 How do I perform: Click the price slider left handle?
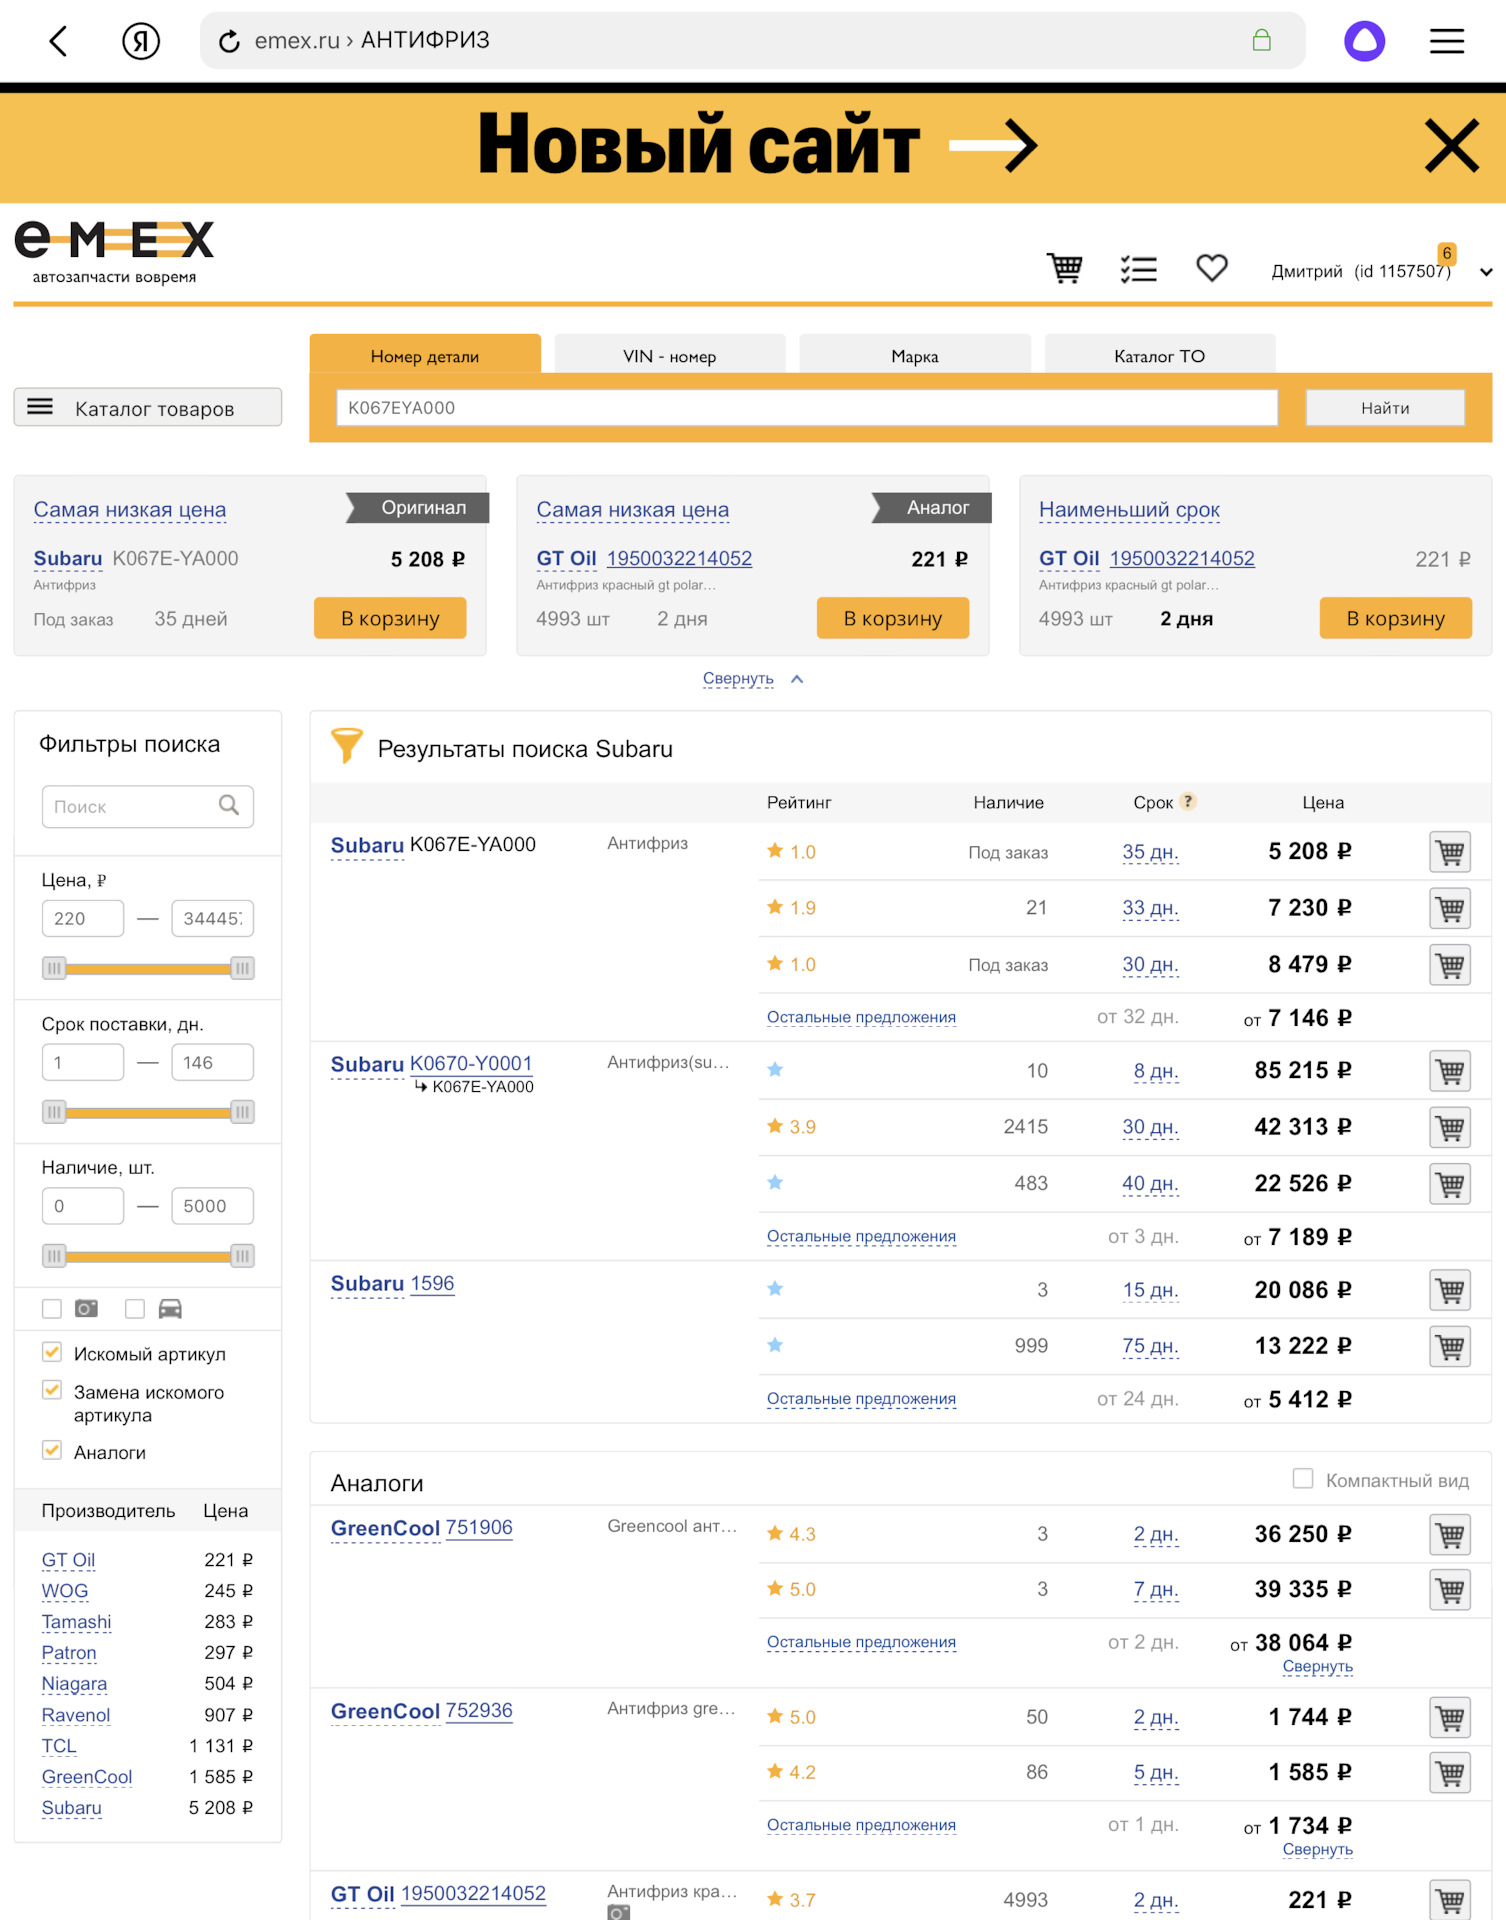coord(54,968)
